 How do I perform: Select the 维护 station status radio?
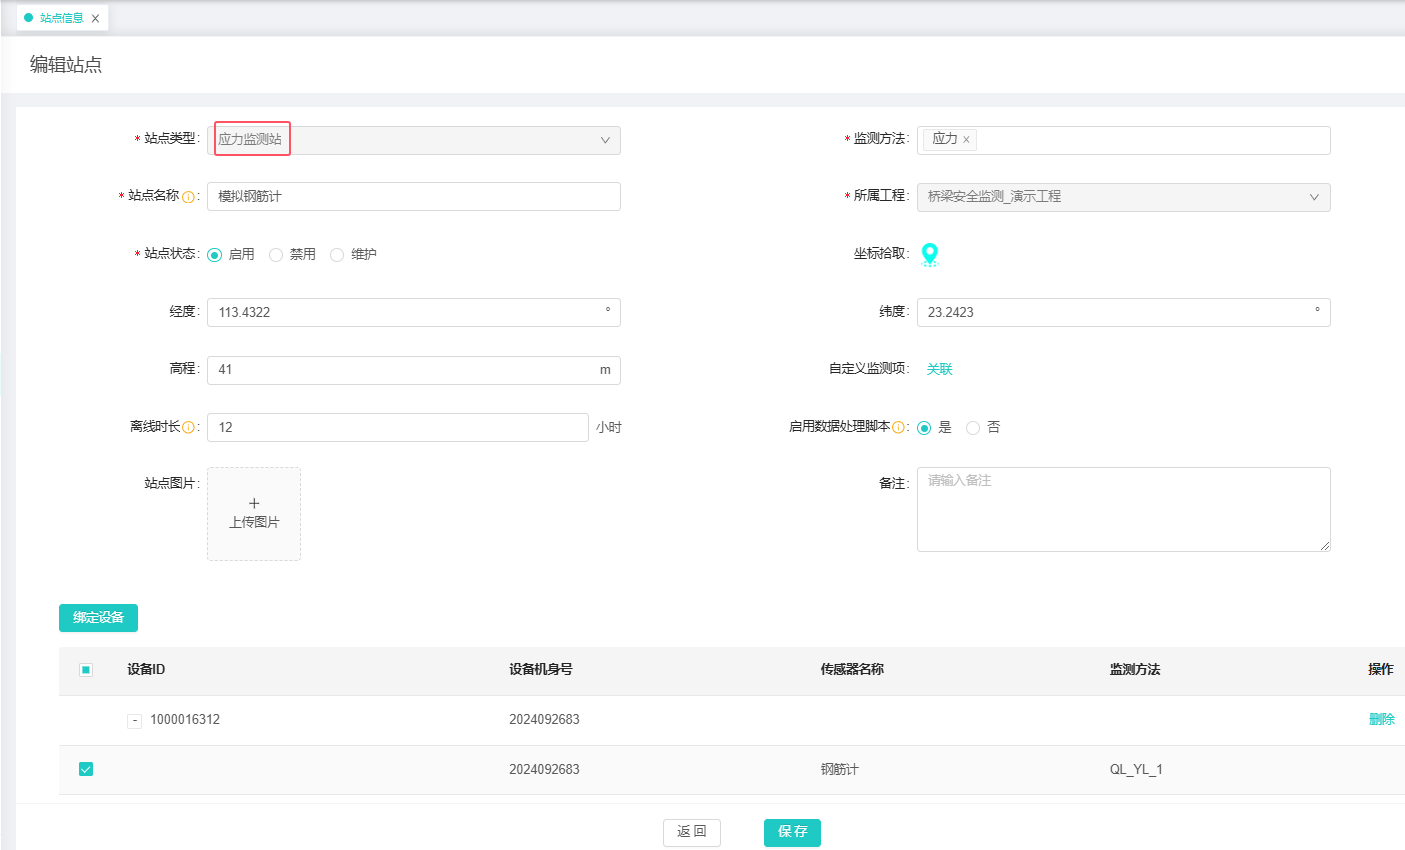337,255
